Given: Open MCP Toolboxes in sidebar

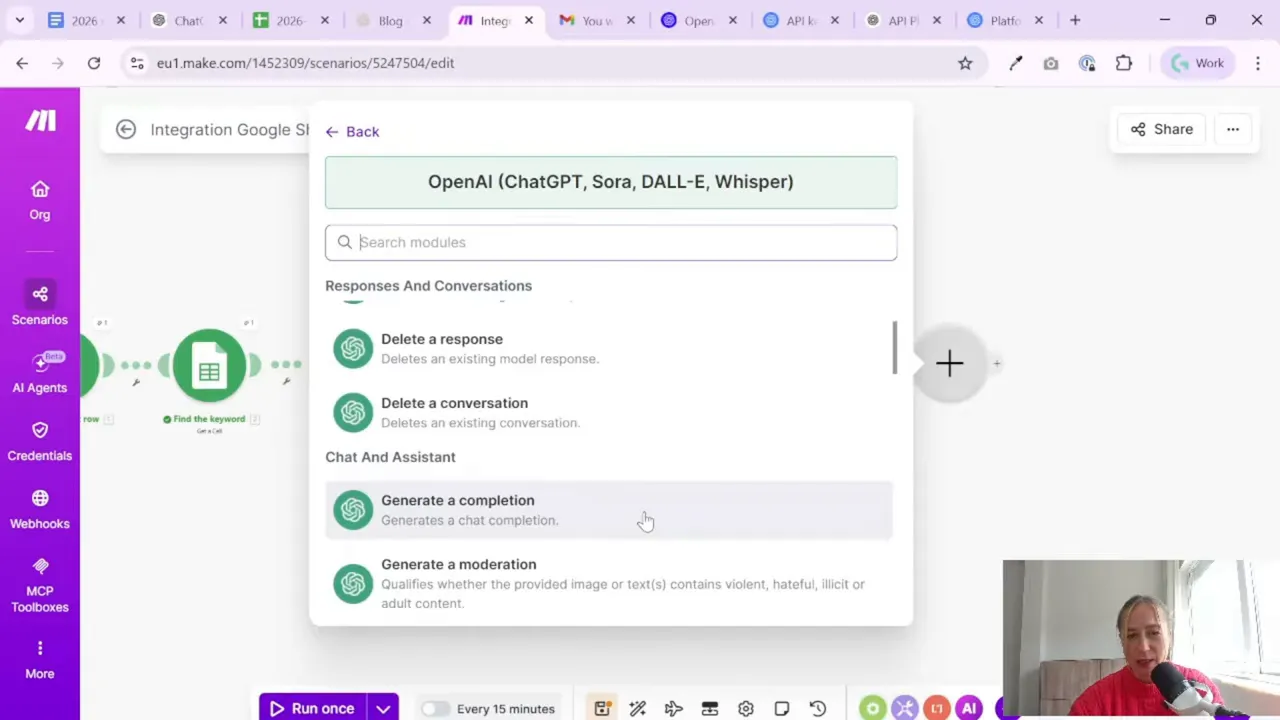Looking at the screenshot, I should 40,585.
